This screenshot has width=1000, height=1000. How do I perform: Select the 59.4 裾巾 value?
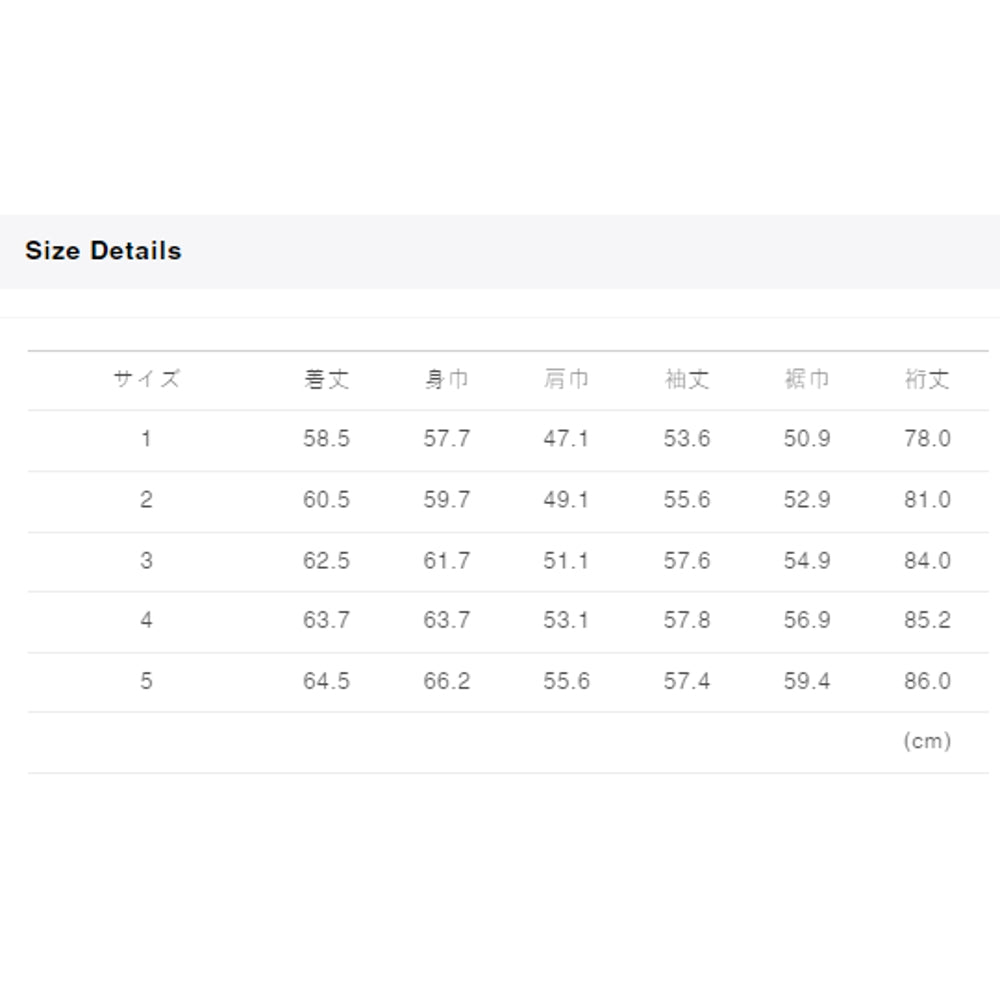click(x=806, y=682)
